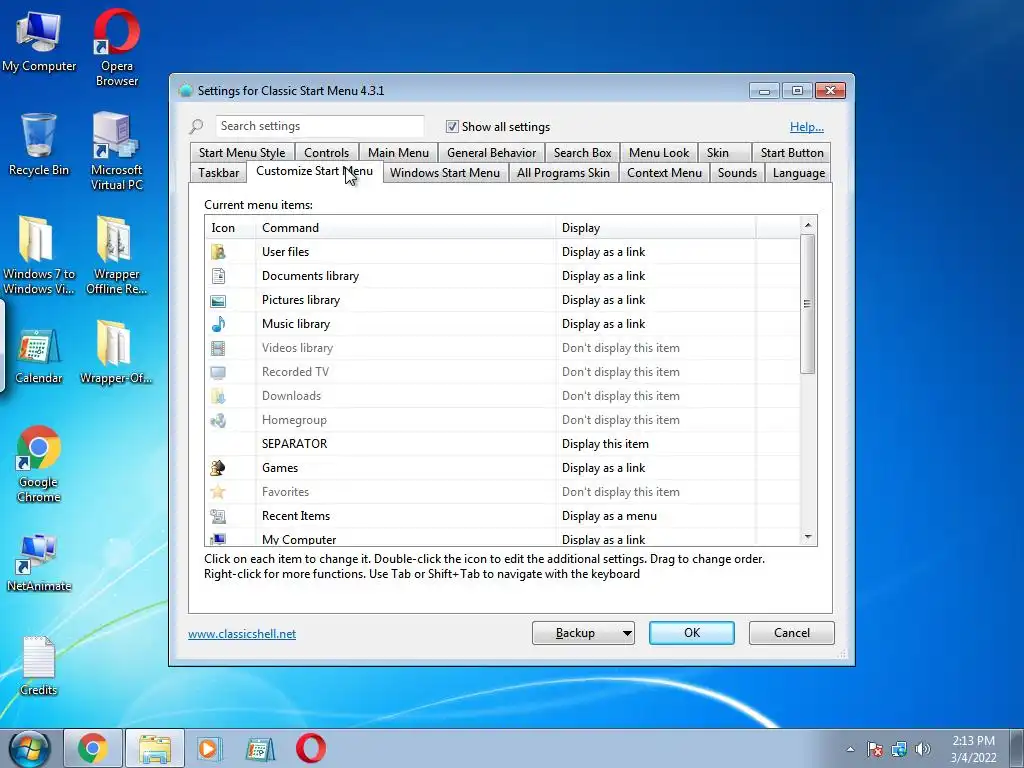The image size is (1024, 768).
Task: Click the Games chess piece icon
Action: [x=218, y=468]
